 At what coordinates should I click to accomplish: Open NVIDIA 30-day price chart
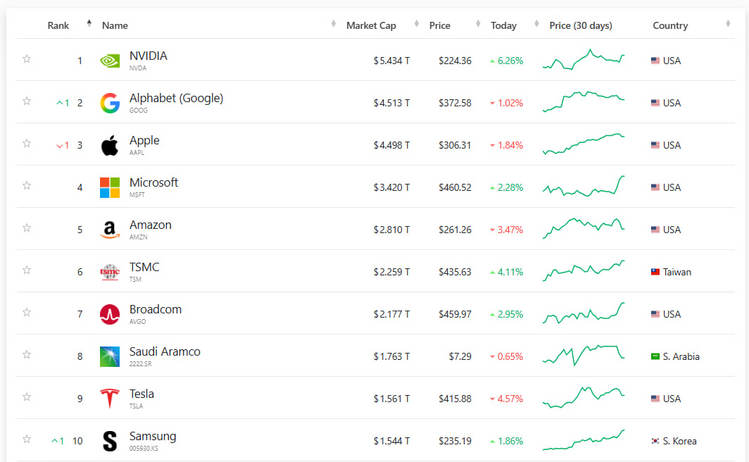583,60
